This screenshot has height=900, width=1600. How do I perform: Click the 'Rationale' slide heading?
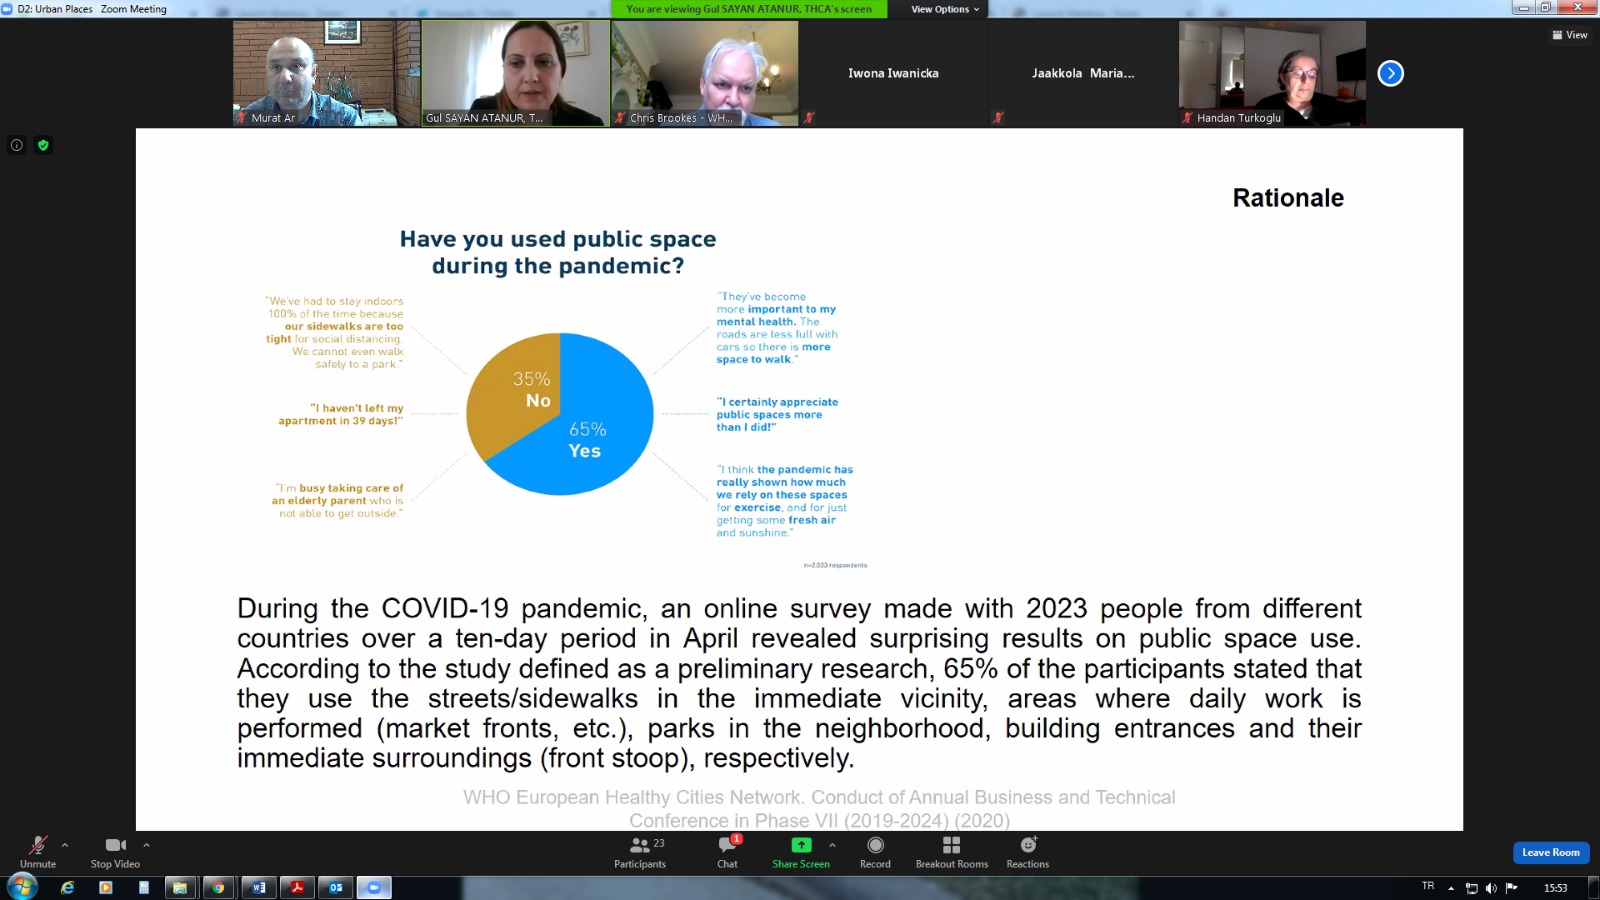(1288, 198)
